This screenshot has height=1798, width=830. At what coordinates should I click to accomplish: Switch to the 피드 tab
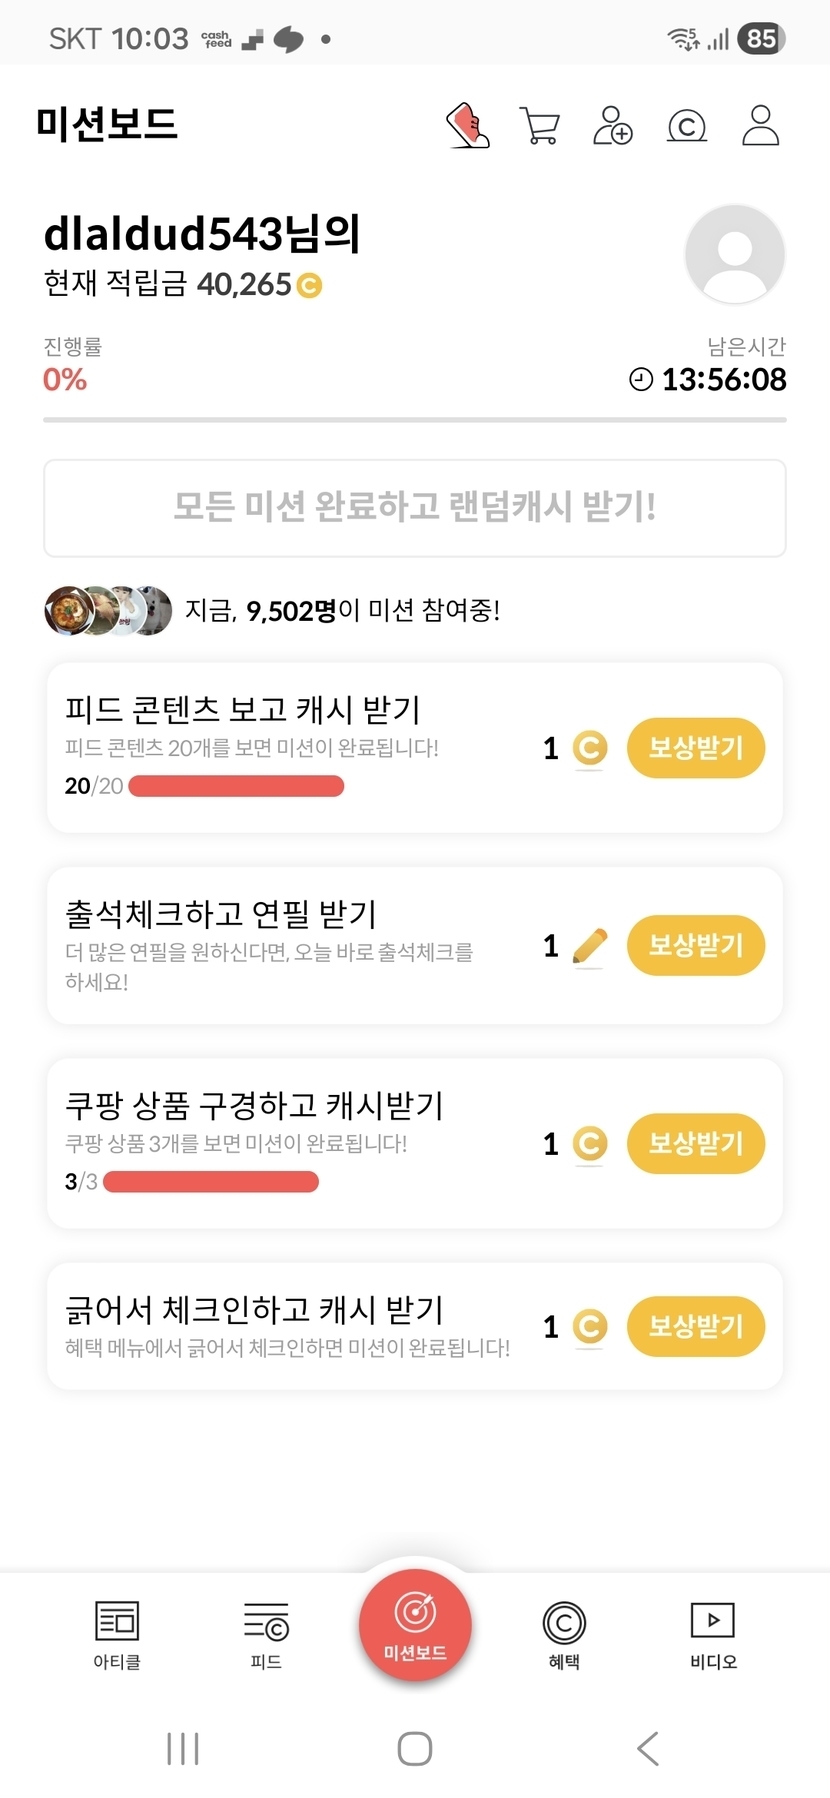pyautogui.click(x=266, y=1634)
